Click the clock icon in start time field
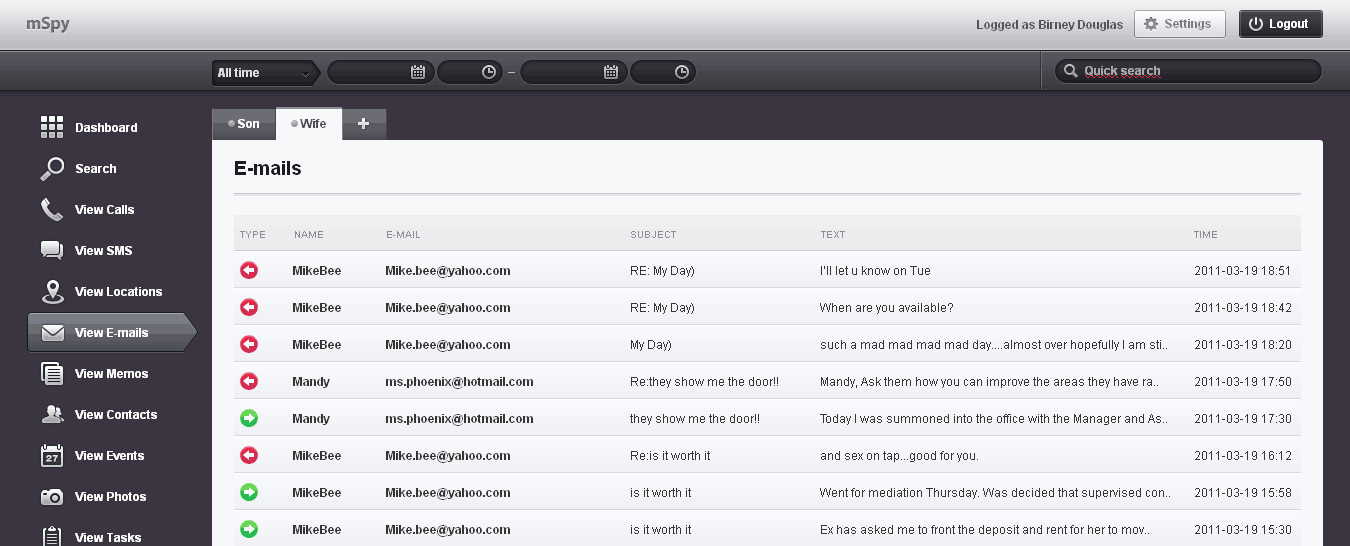The height and width of the screenshot is (546, 1350). point(489,72)
